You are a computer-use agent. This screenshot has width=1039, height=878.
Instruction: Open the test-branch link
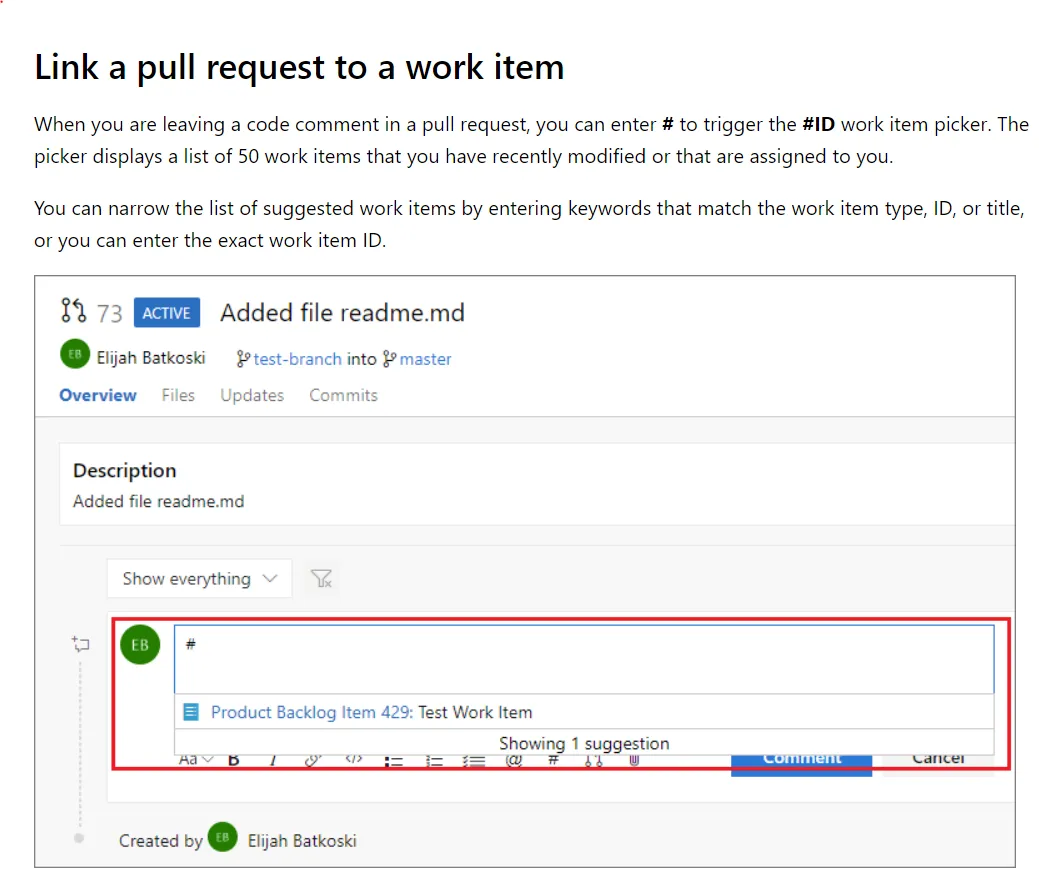(x=298, y=359)
